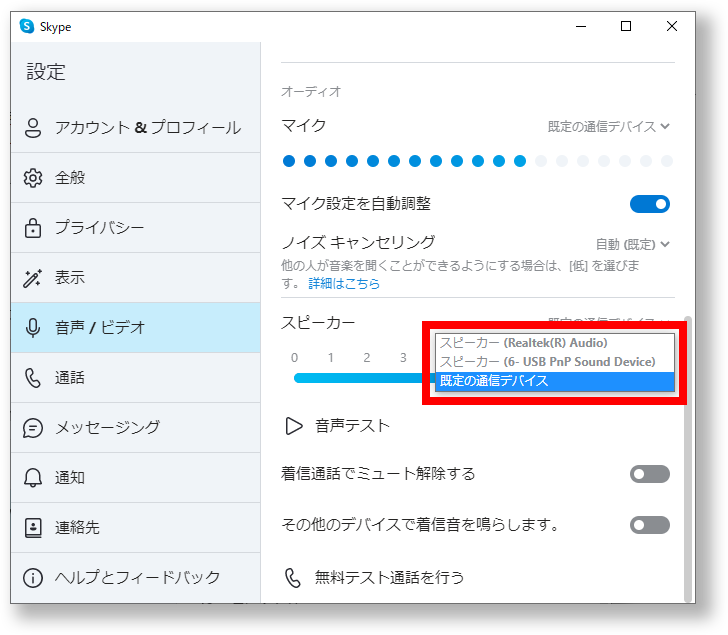Click the スピーカー label
The height and width of the screenshot is (635, 728).
(318, 323)
